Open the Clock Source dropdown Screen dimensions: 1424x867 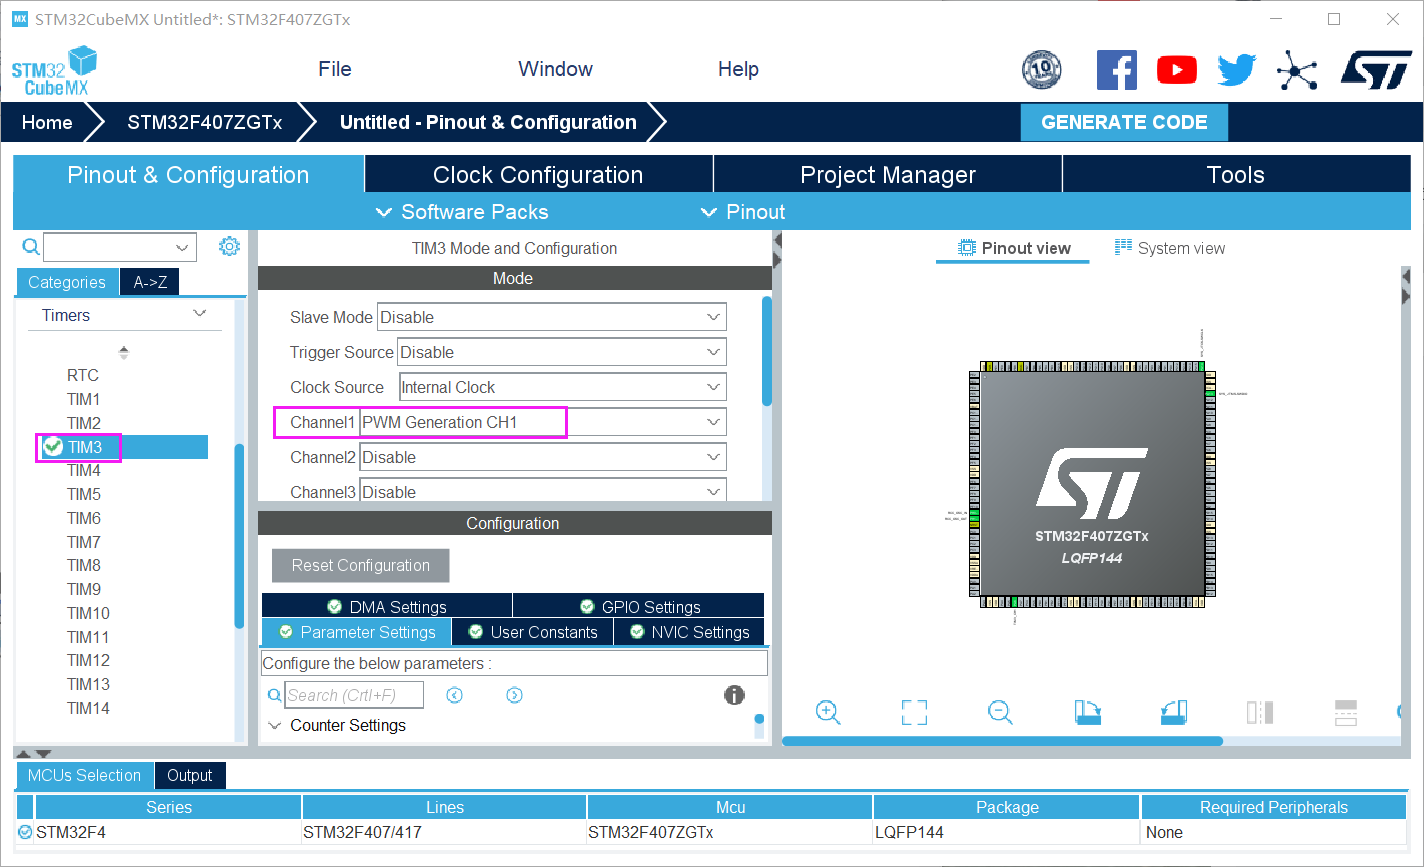click(562, 387)
